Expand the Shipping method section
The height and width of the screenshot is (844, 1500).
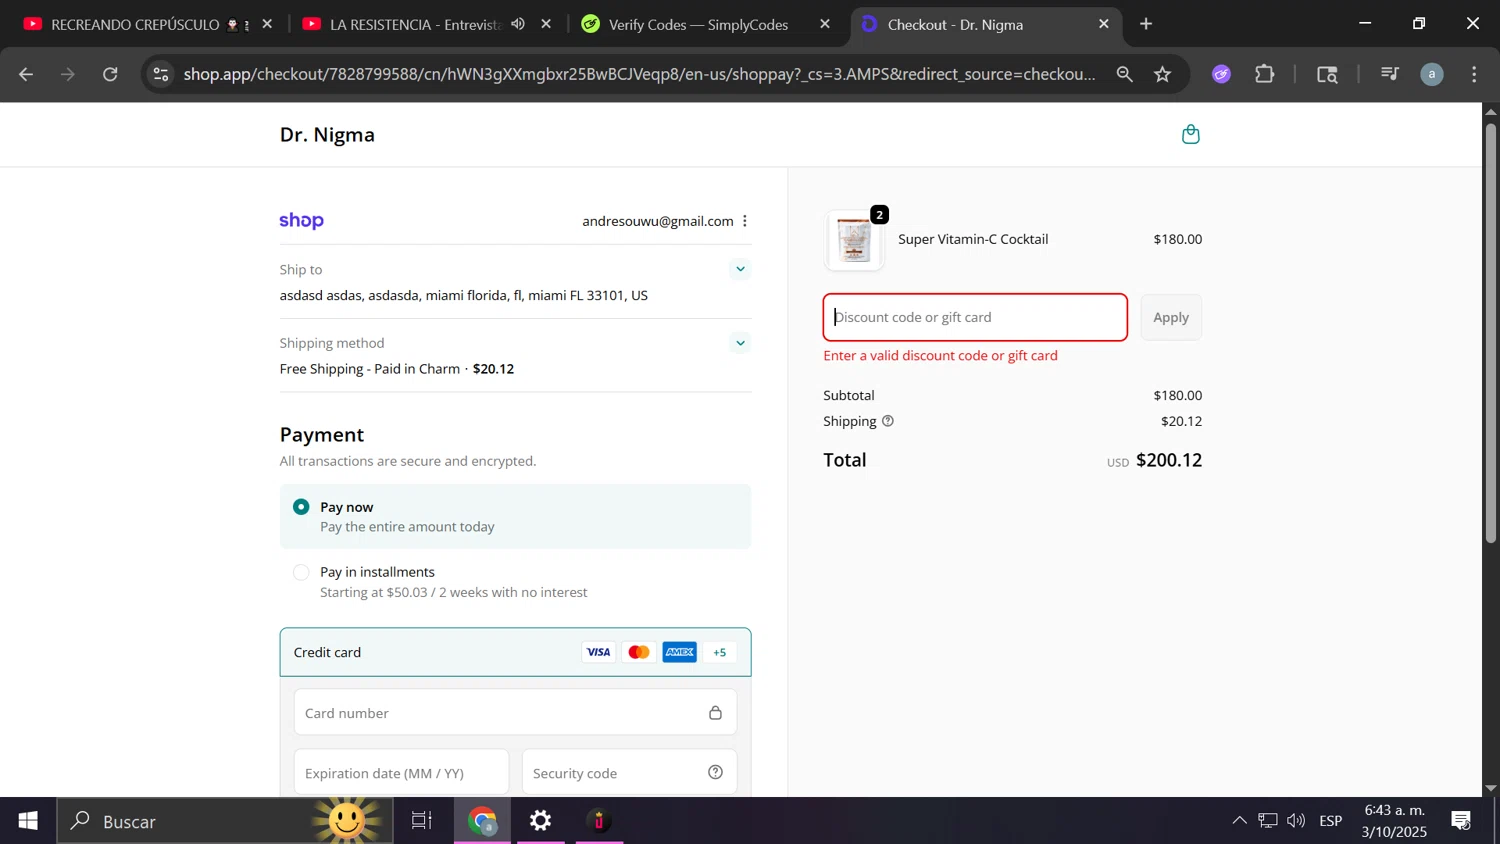(x=740, y=343)
